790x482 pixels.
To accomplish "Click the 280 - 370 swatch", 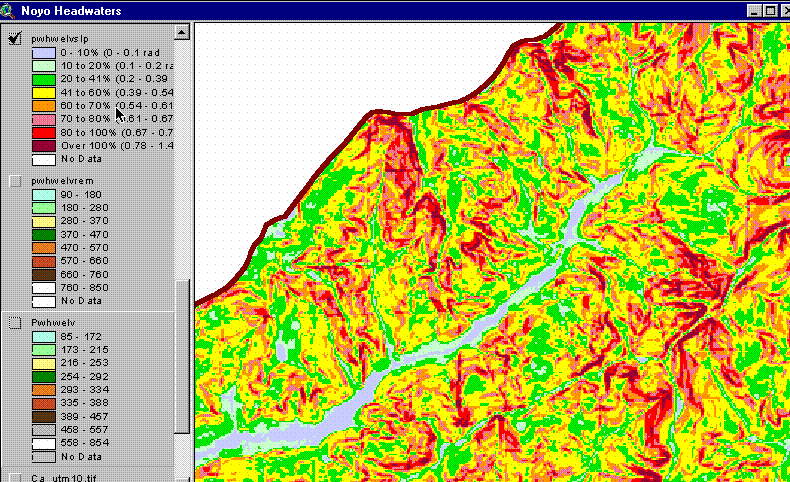I will pyautogui.click(x=44, y=221).
